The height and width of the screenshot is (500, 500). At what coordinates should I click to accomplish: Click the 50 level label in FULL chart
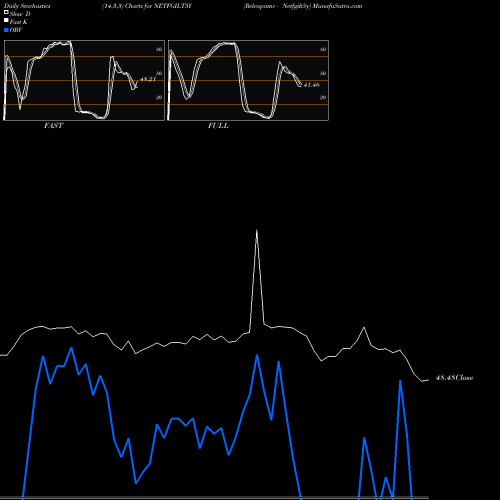point(323,73)
